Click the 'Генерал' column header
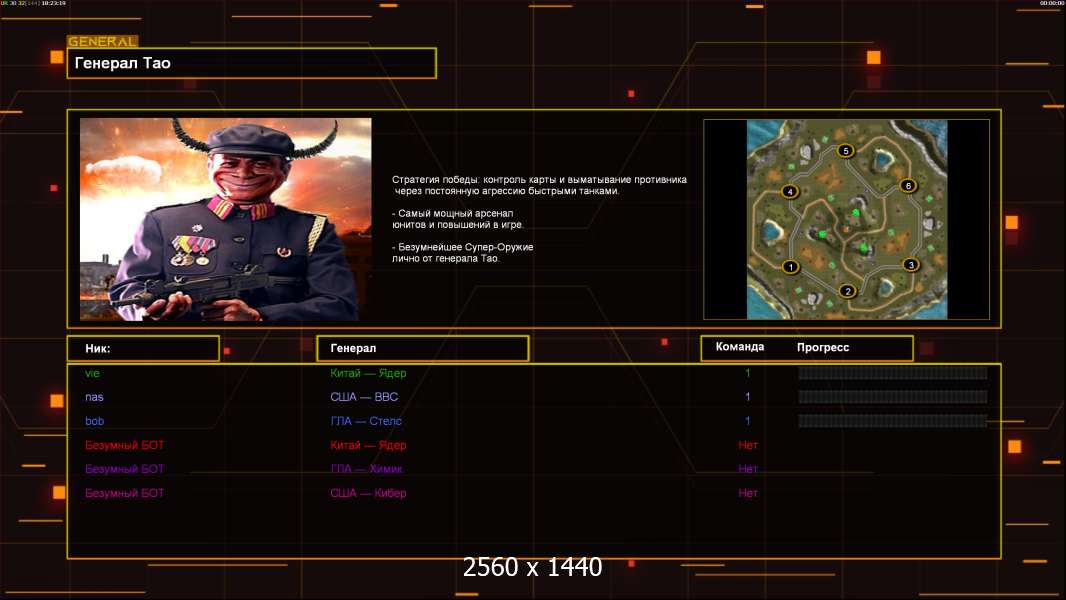The width and height of the screenshot is (1066, 600). tap(423, 348)
